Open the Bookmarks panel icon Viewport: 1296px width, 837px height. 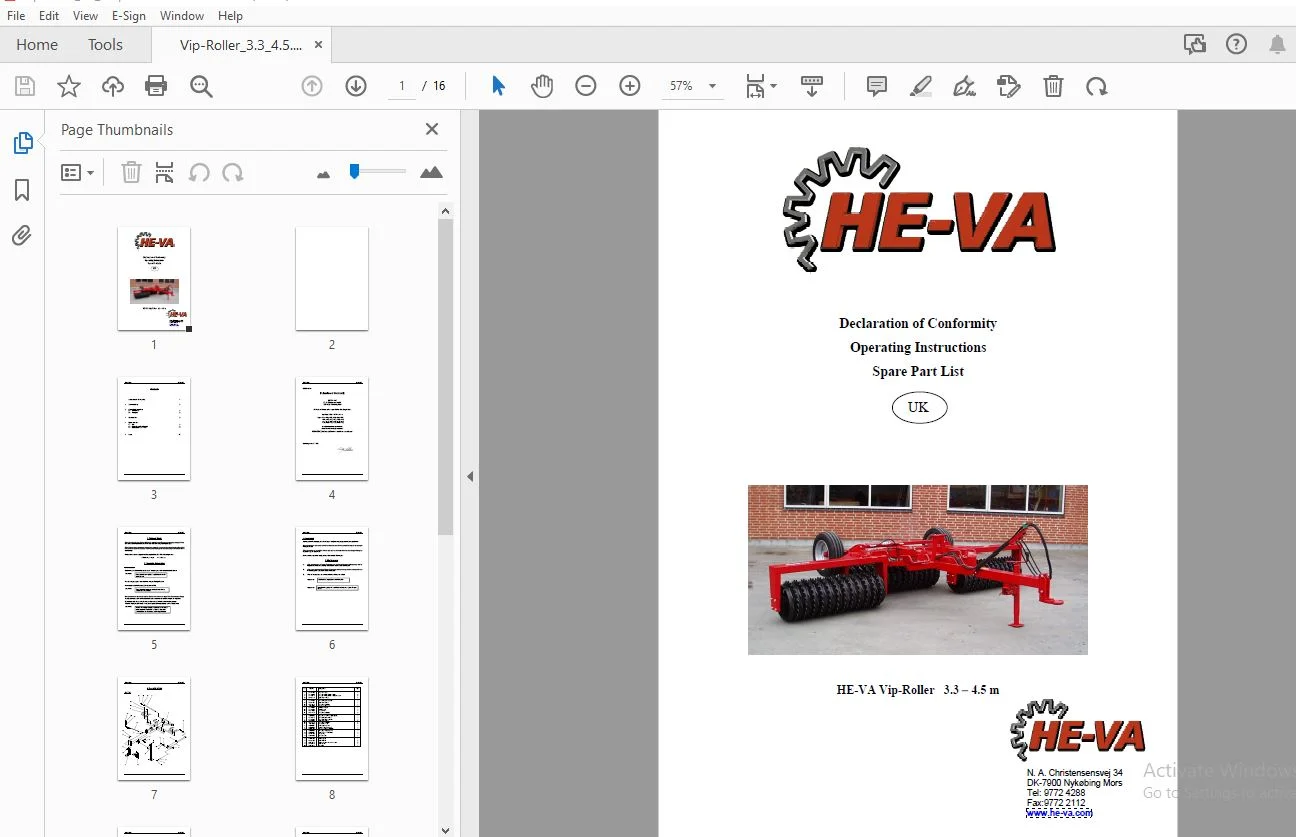(22, 190)
